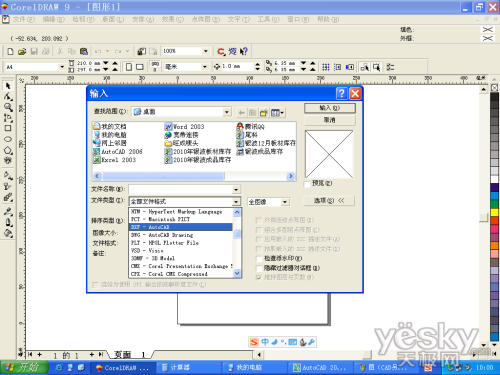Set landscape page orientation
500x375 pixels.
tap(140, 67)
